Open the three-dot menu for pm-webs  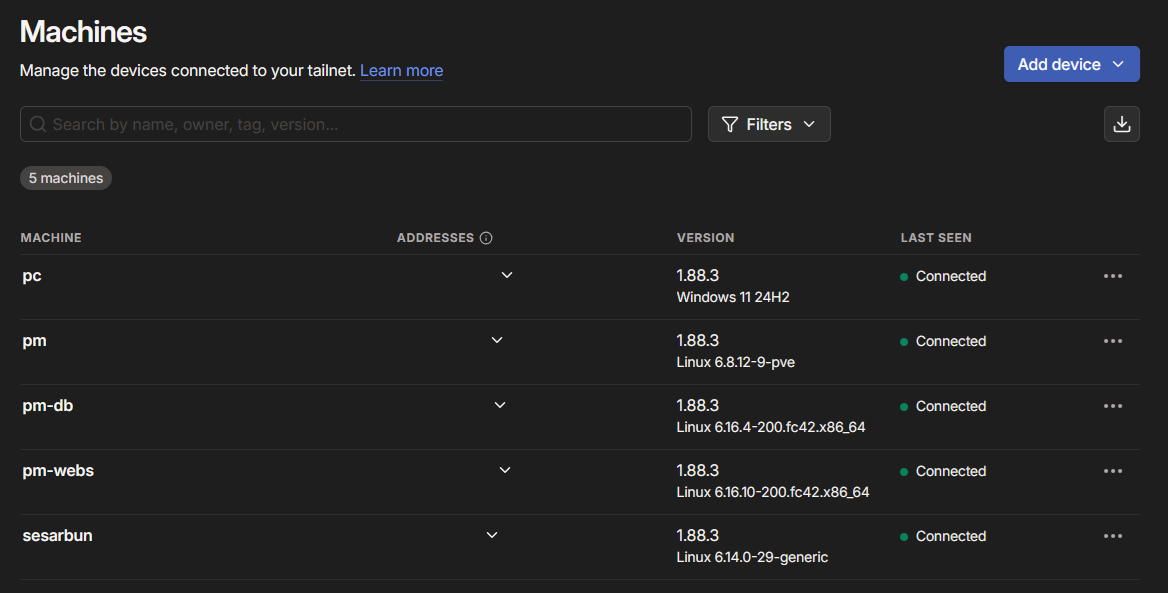tap(1112, 471)
